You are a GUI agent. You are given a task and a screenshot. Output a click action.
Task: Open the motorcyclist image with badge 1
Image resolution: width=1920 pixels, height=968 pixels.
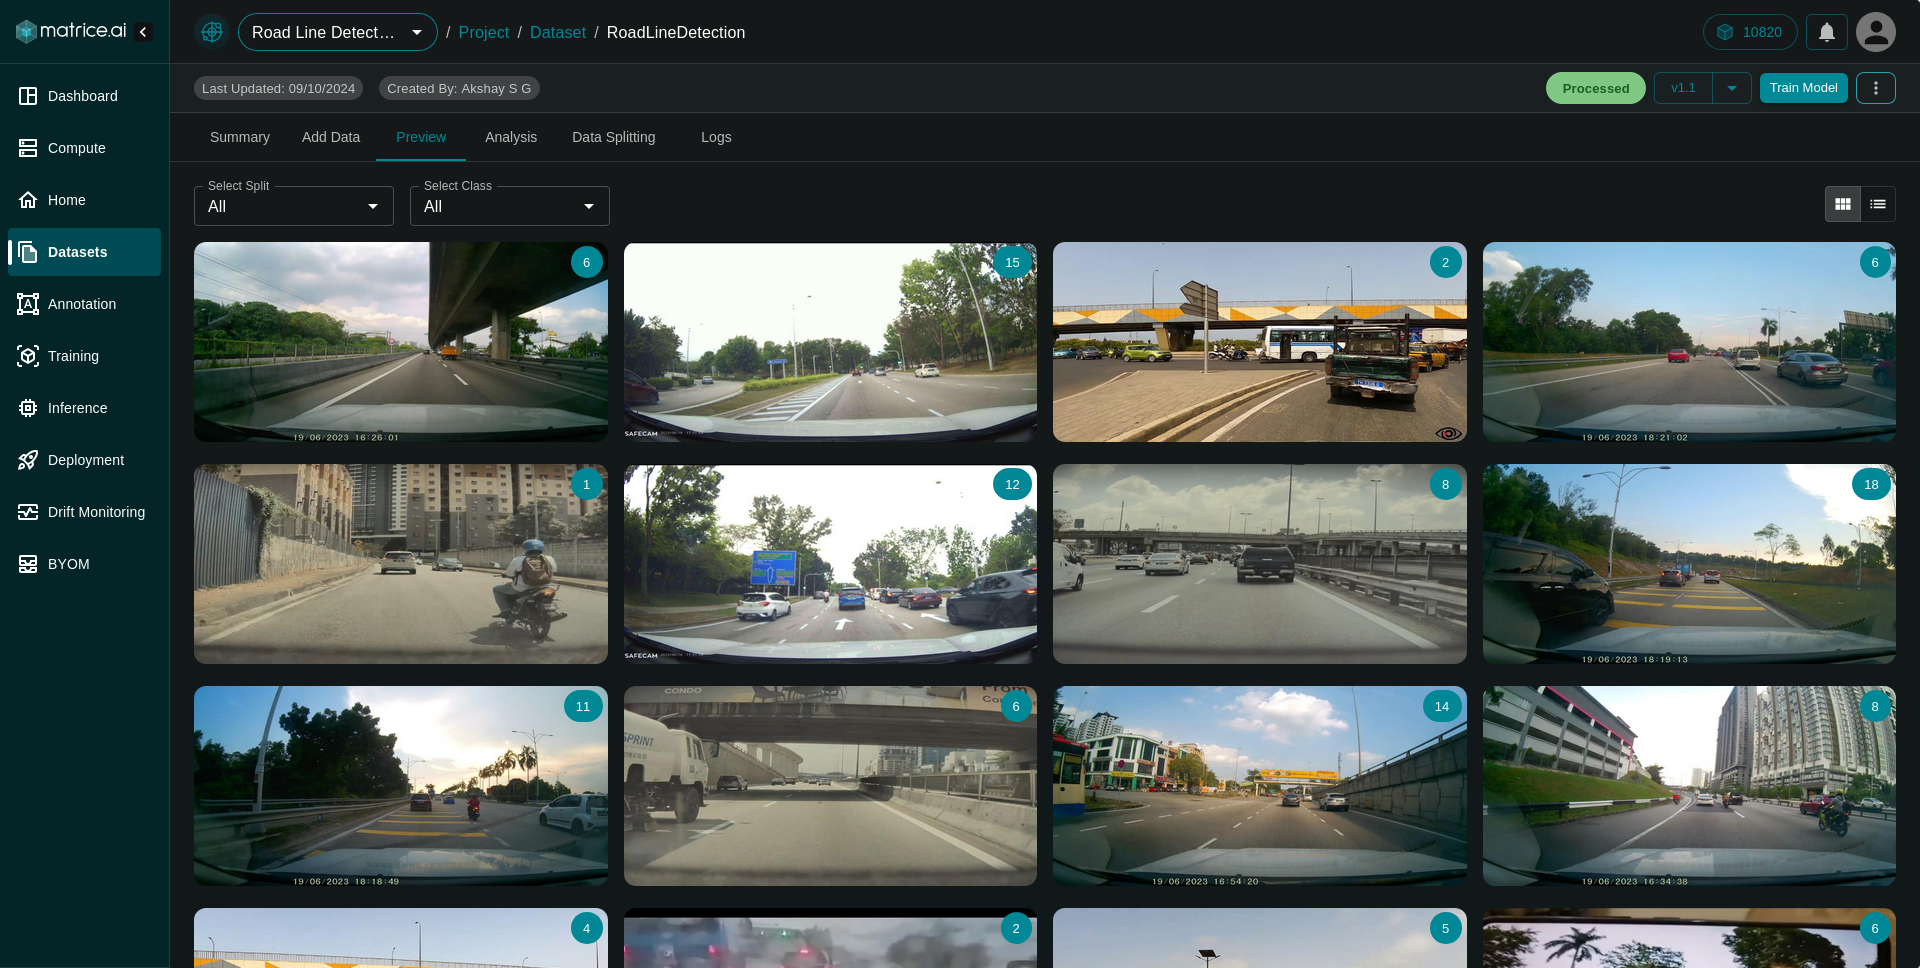pyautogui.click(x=401, y=564)
